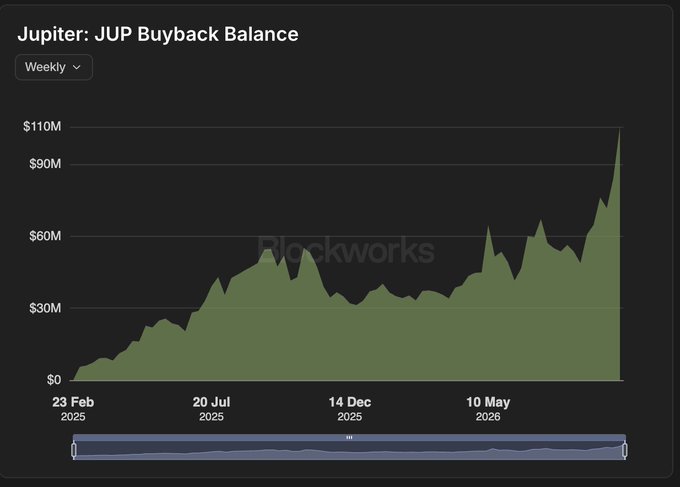Click the chart title 'Jupiter: JUP Buyback Balance'

pyautogui.click(x=158, y=34)
